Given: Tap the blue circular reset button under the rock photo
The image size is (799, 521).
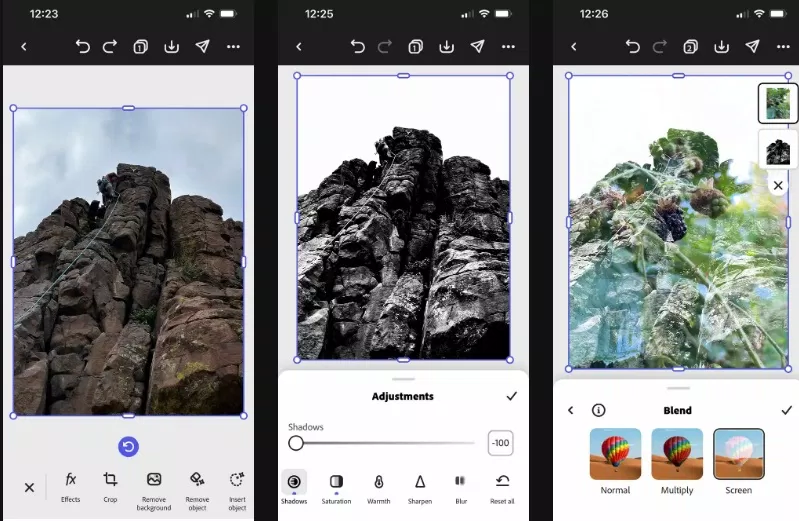Looking at the screenshot, I should (x=128, y=447).
